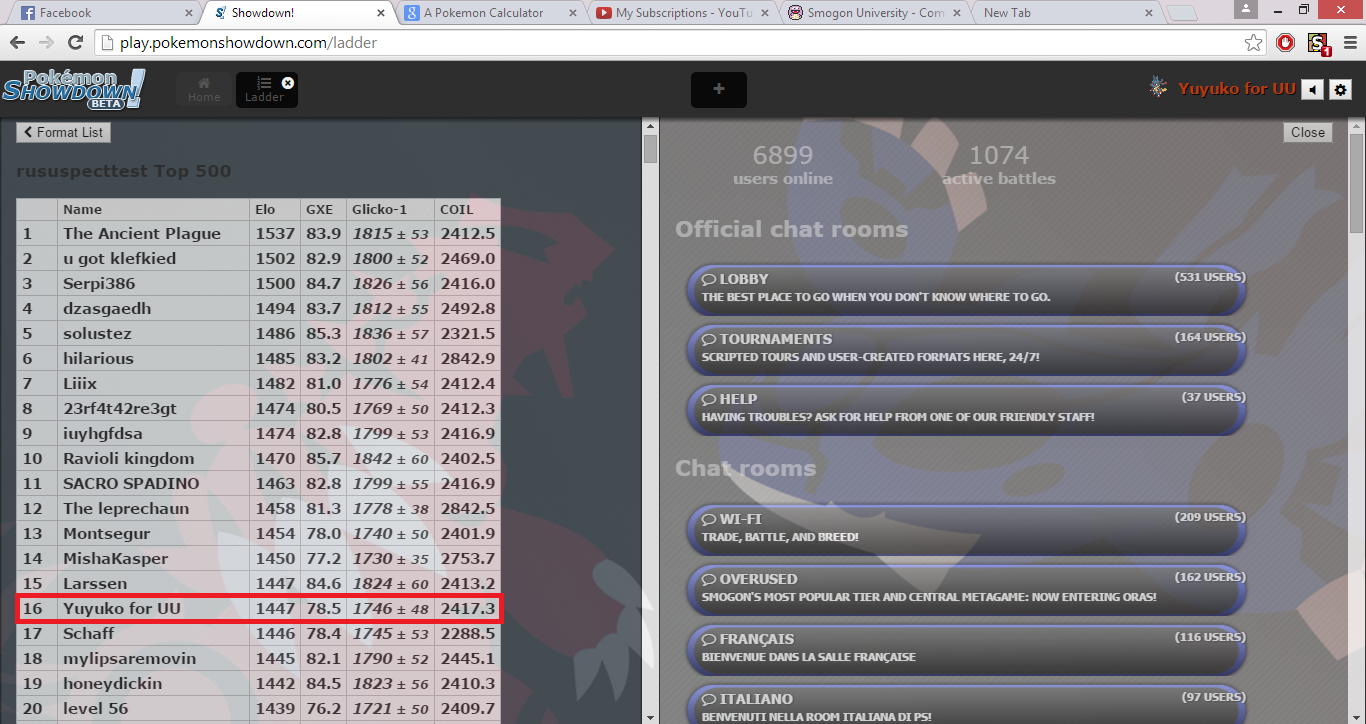Open the Overused chat room
Screen dimensions: 1366x724
(966, 588)
